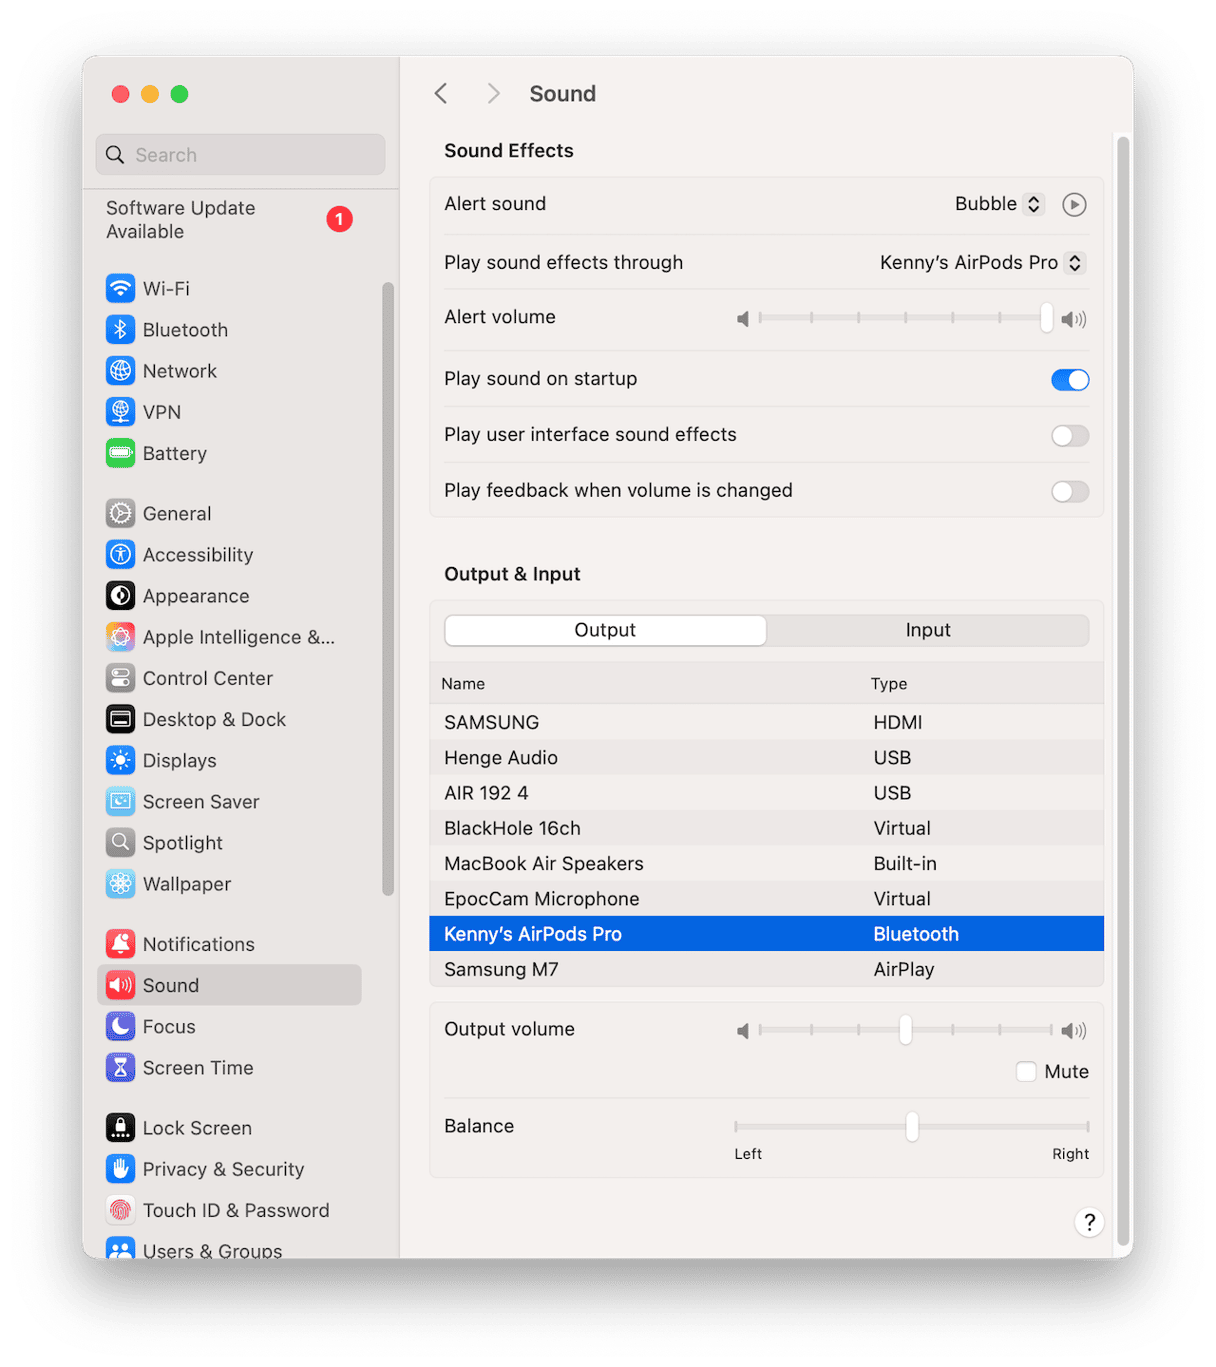
Task: Select Spotlight magnifier icon
Action: 120,842
